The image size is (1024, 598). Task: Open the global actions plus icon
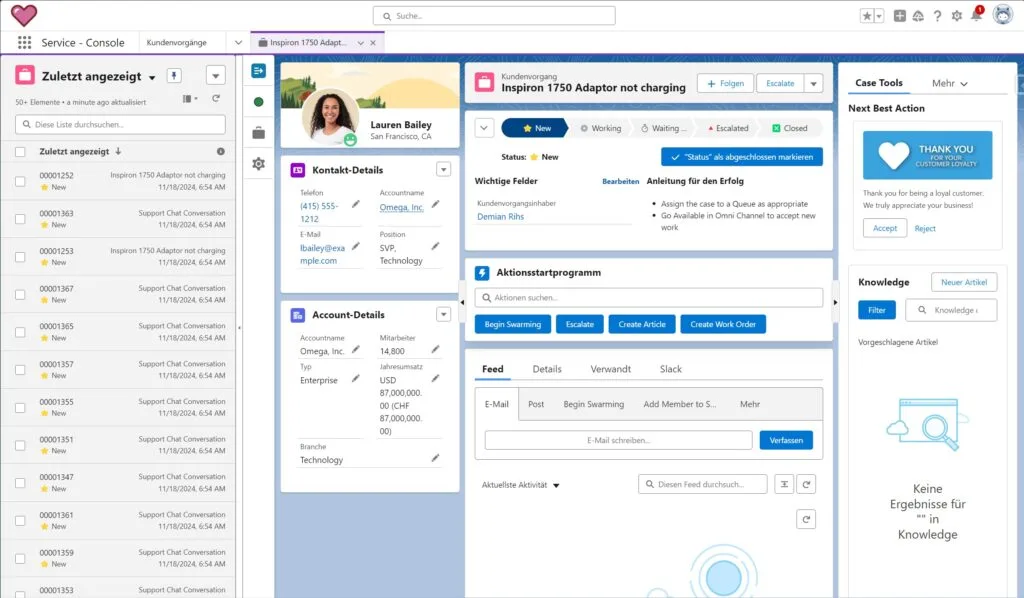[899, 16]
